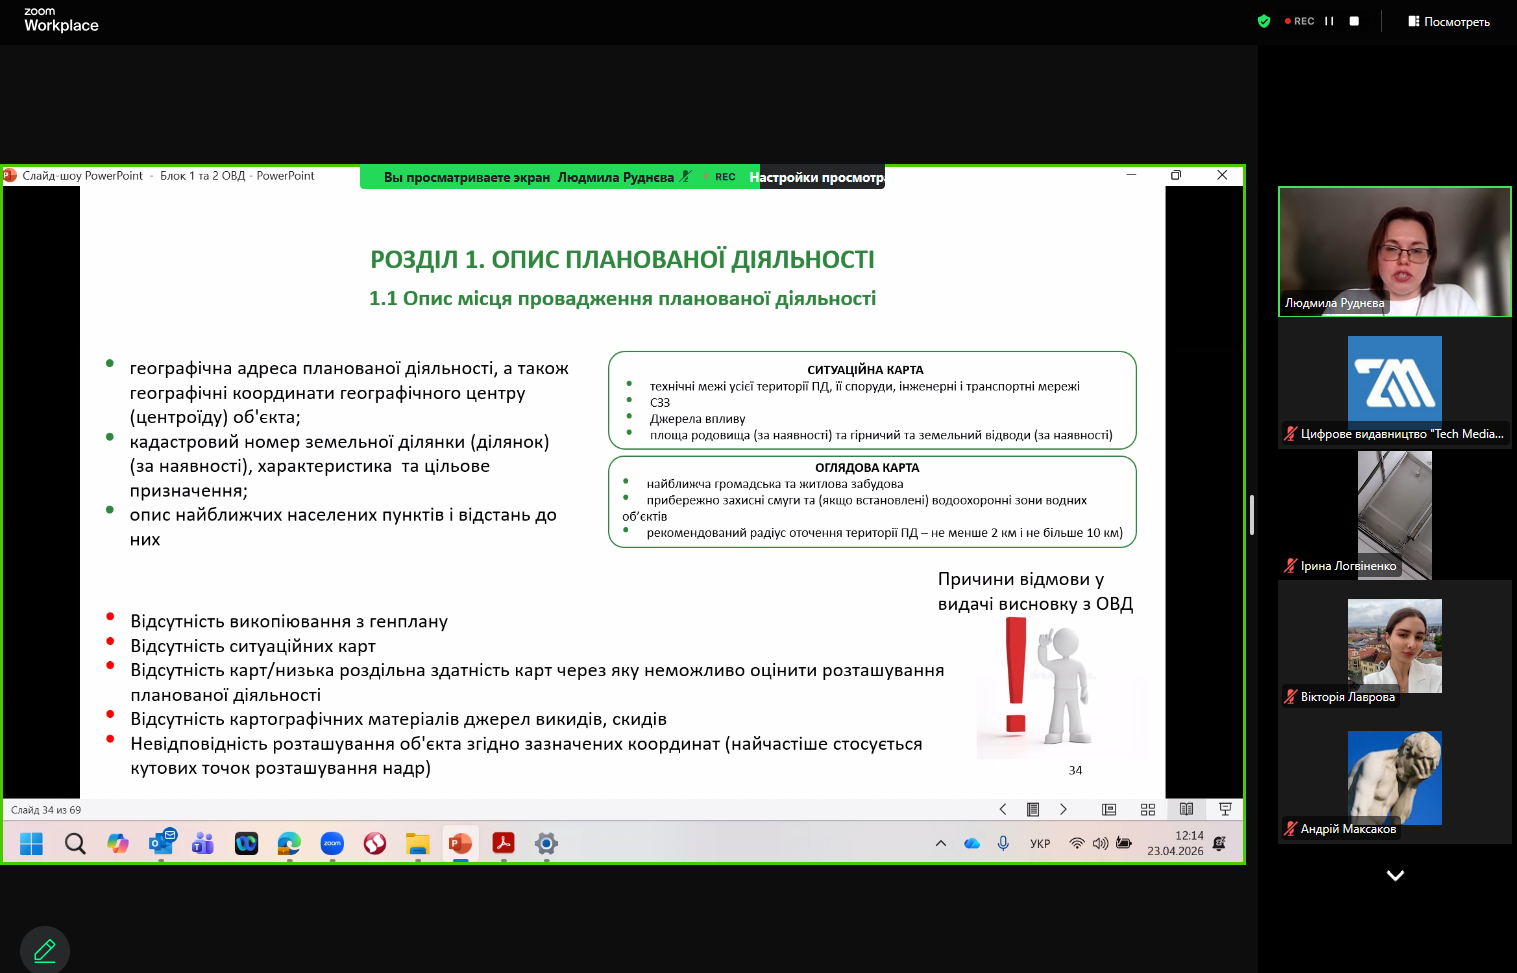
Task: Switch to Reading view
Action: [1186, 809]
